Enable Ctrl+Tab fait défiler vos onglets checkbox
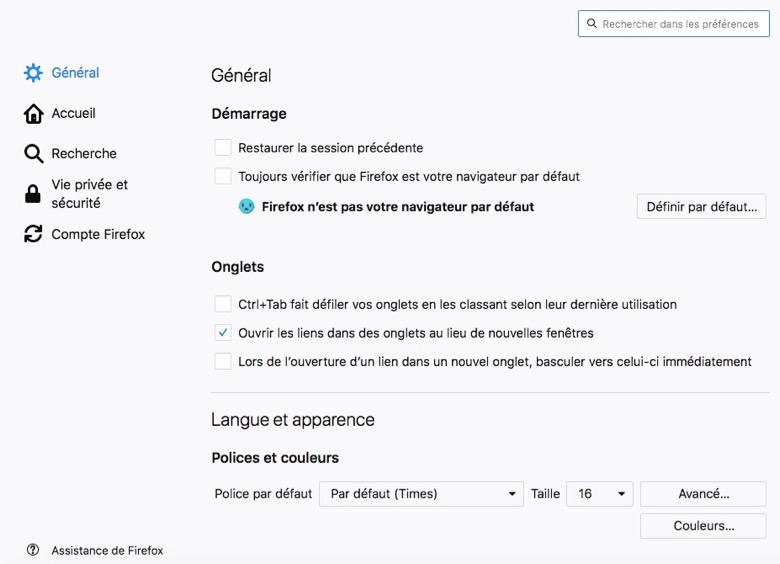 coord(222,303)
